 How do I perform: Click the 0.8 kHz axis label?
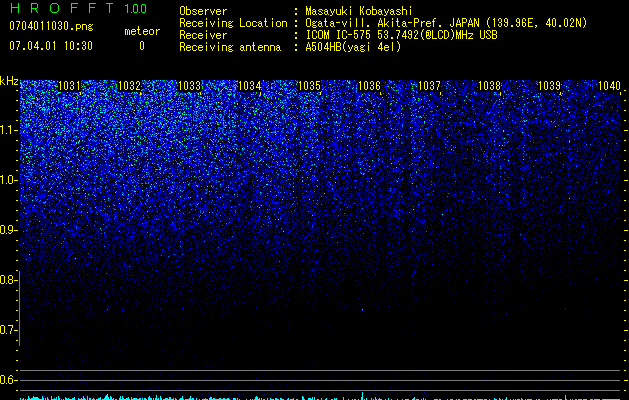(8, 280)
